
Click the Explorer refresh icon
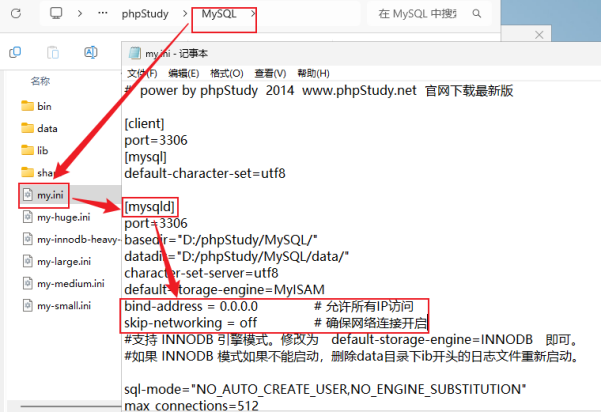pos(16,13)
